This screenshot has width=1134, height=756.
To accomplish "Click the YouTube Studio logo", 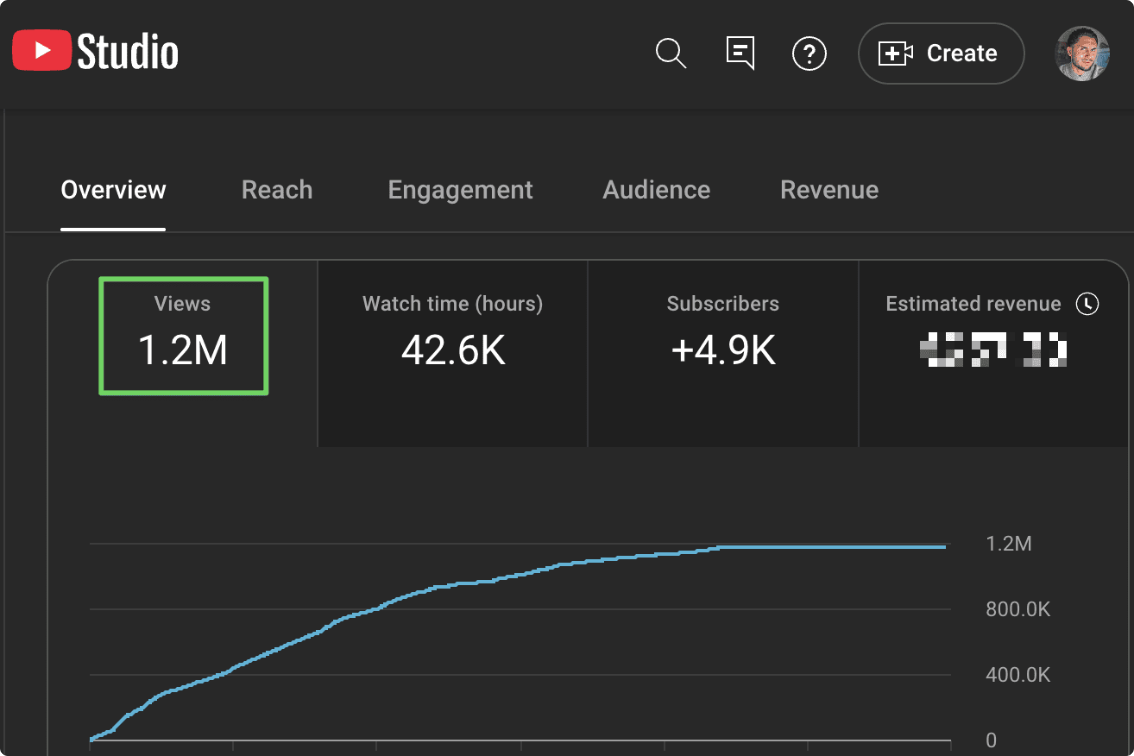I will tap(95, 52).
